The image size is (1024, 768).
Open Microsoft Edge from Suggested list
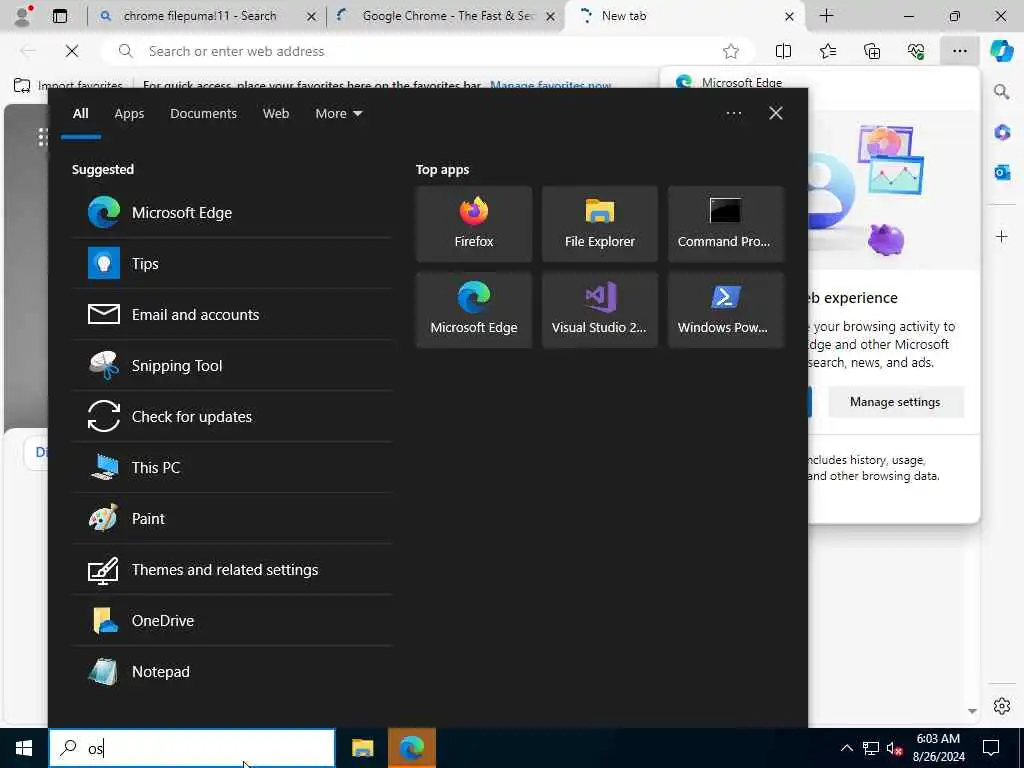[x=232, y=212]
